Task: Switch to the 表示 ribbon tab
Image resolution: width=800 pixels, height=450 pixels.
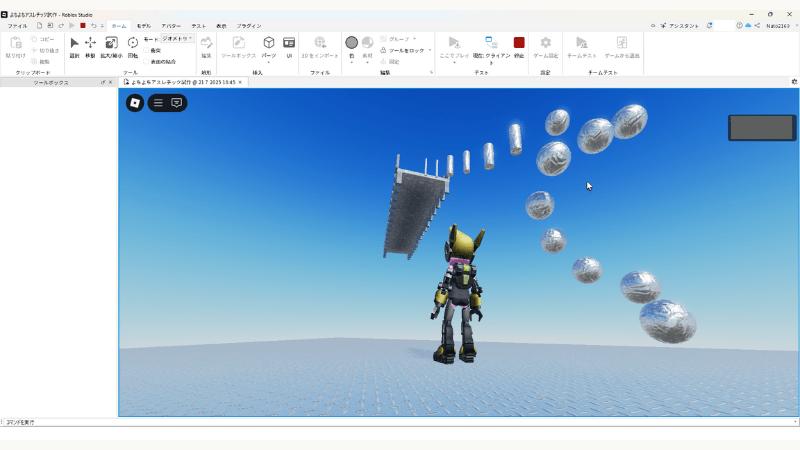Action: tap(221, 26)
